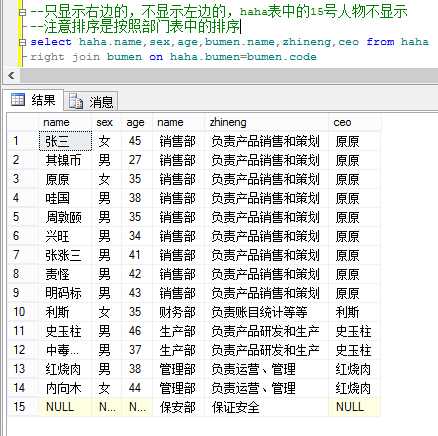Click age 44 cell in row 14

(x=137, y=388)
